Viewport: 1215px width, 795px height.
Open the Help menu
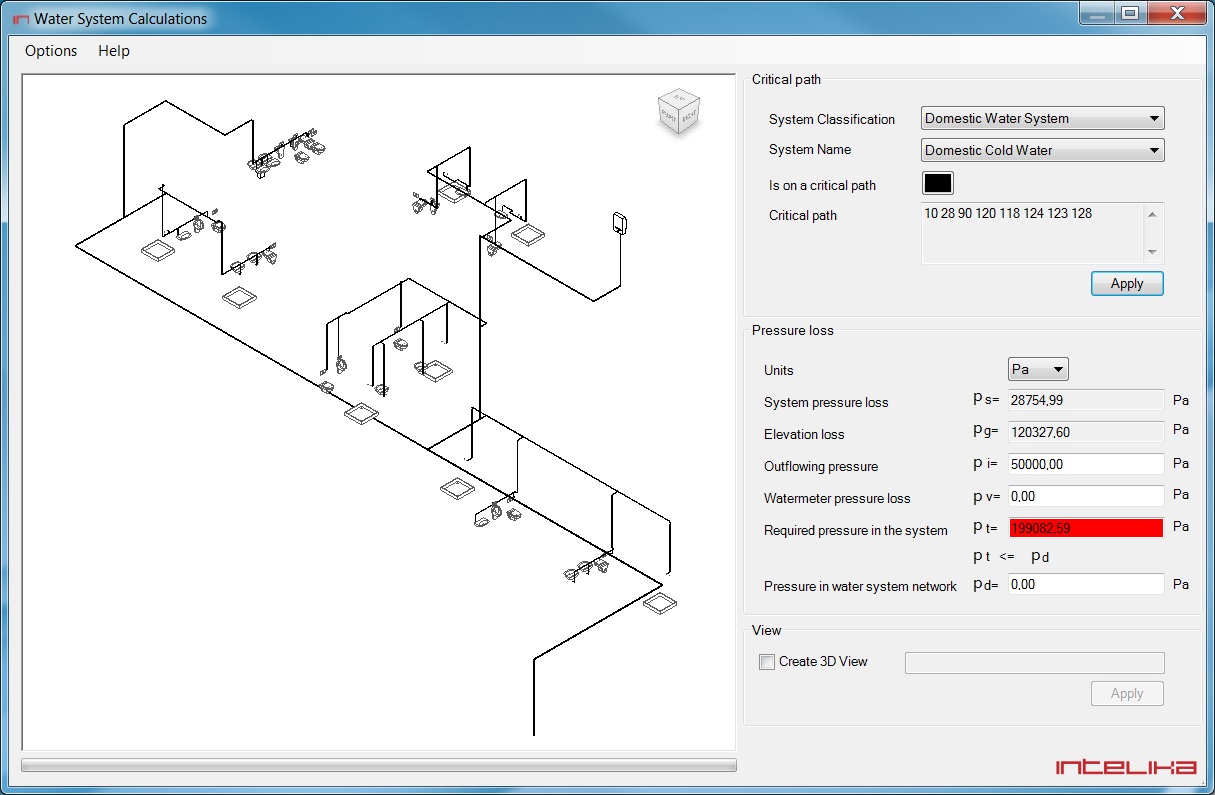[113, 51]
